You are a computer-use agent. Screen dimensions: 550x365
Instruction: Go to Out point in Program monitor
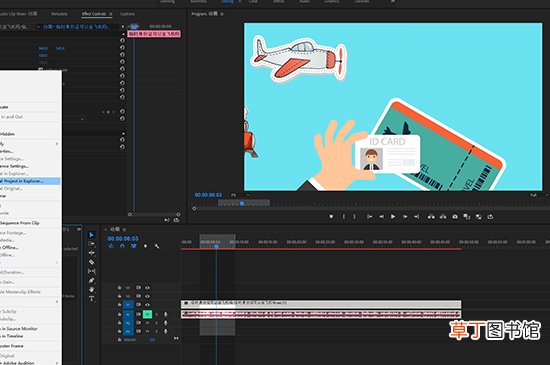pyautogui.click(x=416, y=217)
